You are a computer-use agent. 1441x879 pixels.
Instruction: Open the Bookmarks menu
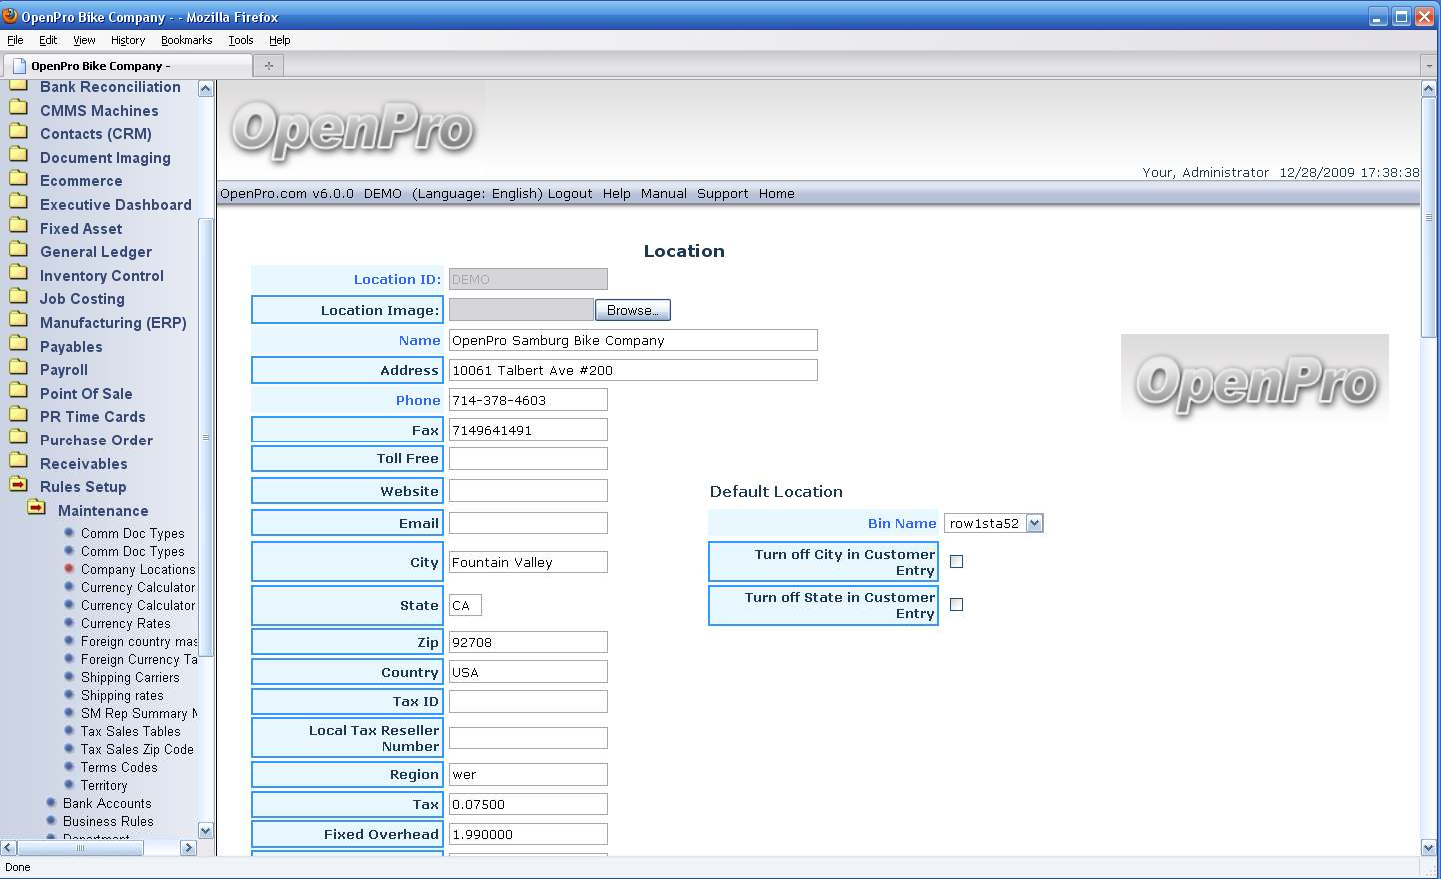pyautogui.click(x=186, y=41)
